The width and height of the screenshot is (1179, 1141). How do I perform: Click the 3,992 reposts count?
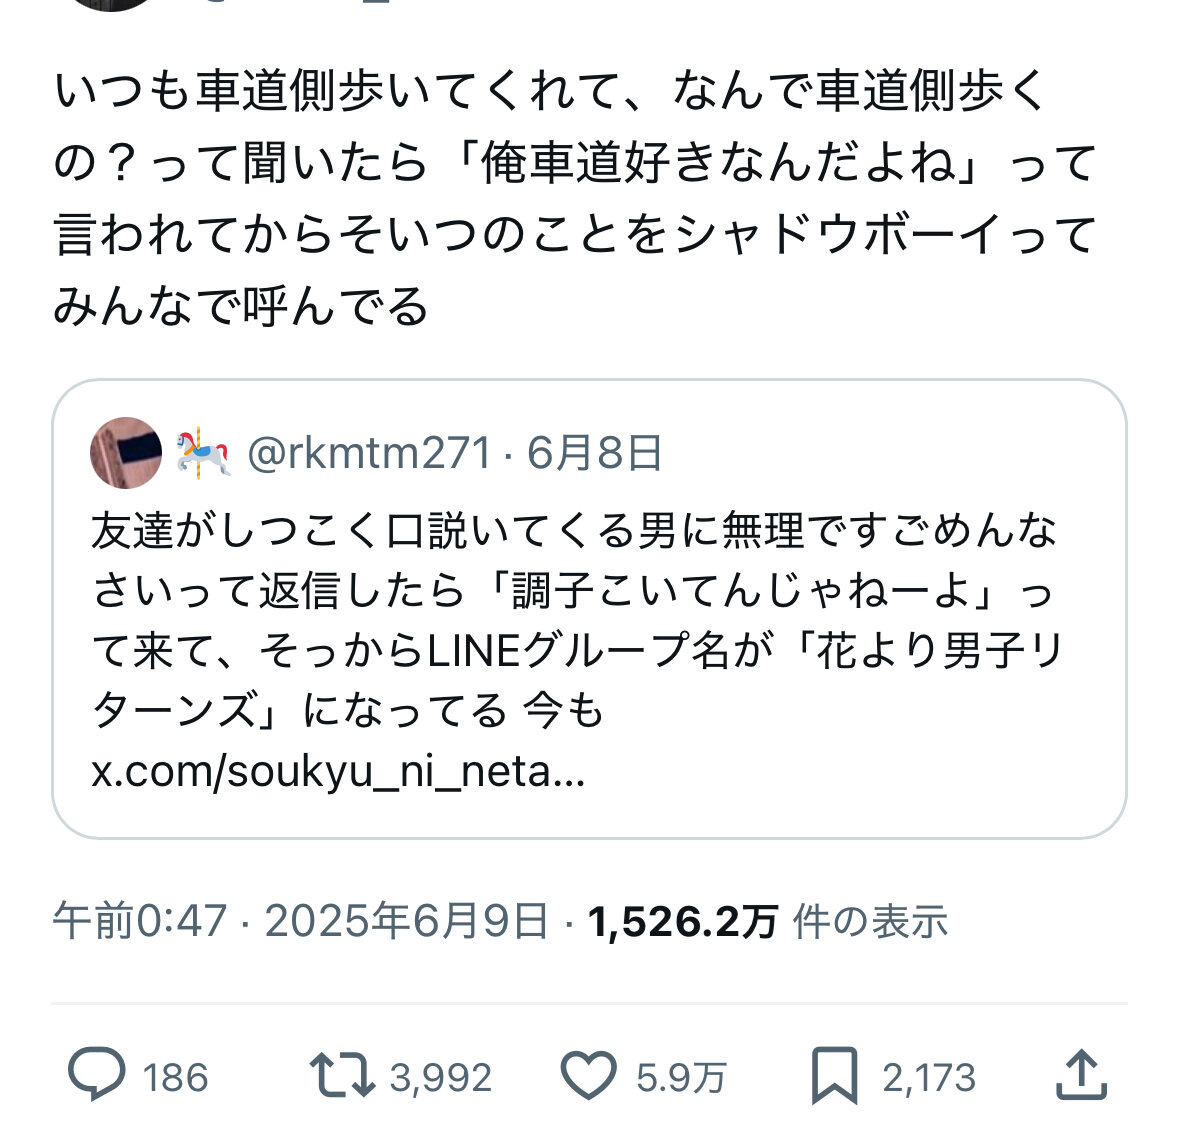(441, 1078)
